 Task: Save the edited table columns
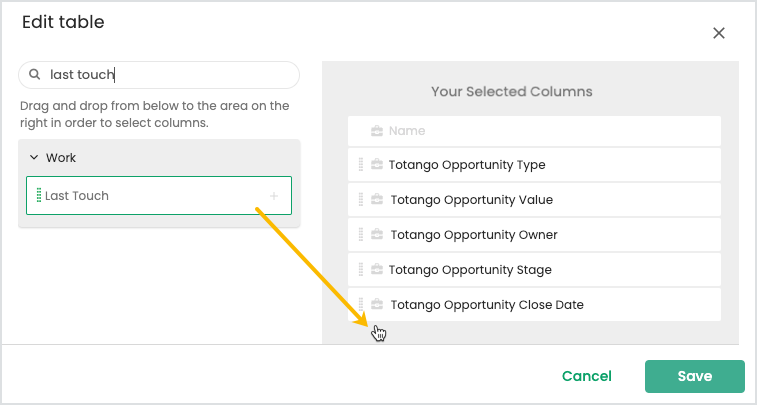(x=695, y=377)
